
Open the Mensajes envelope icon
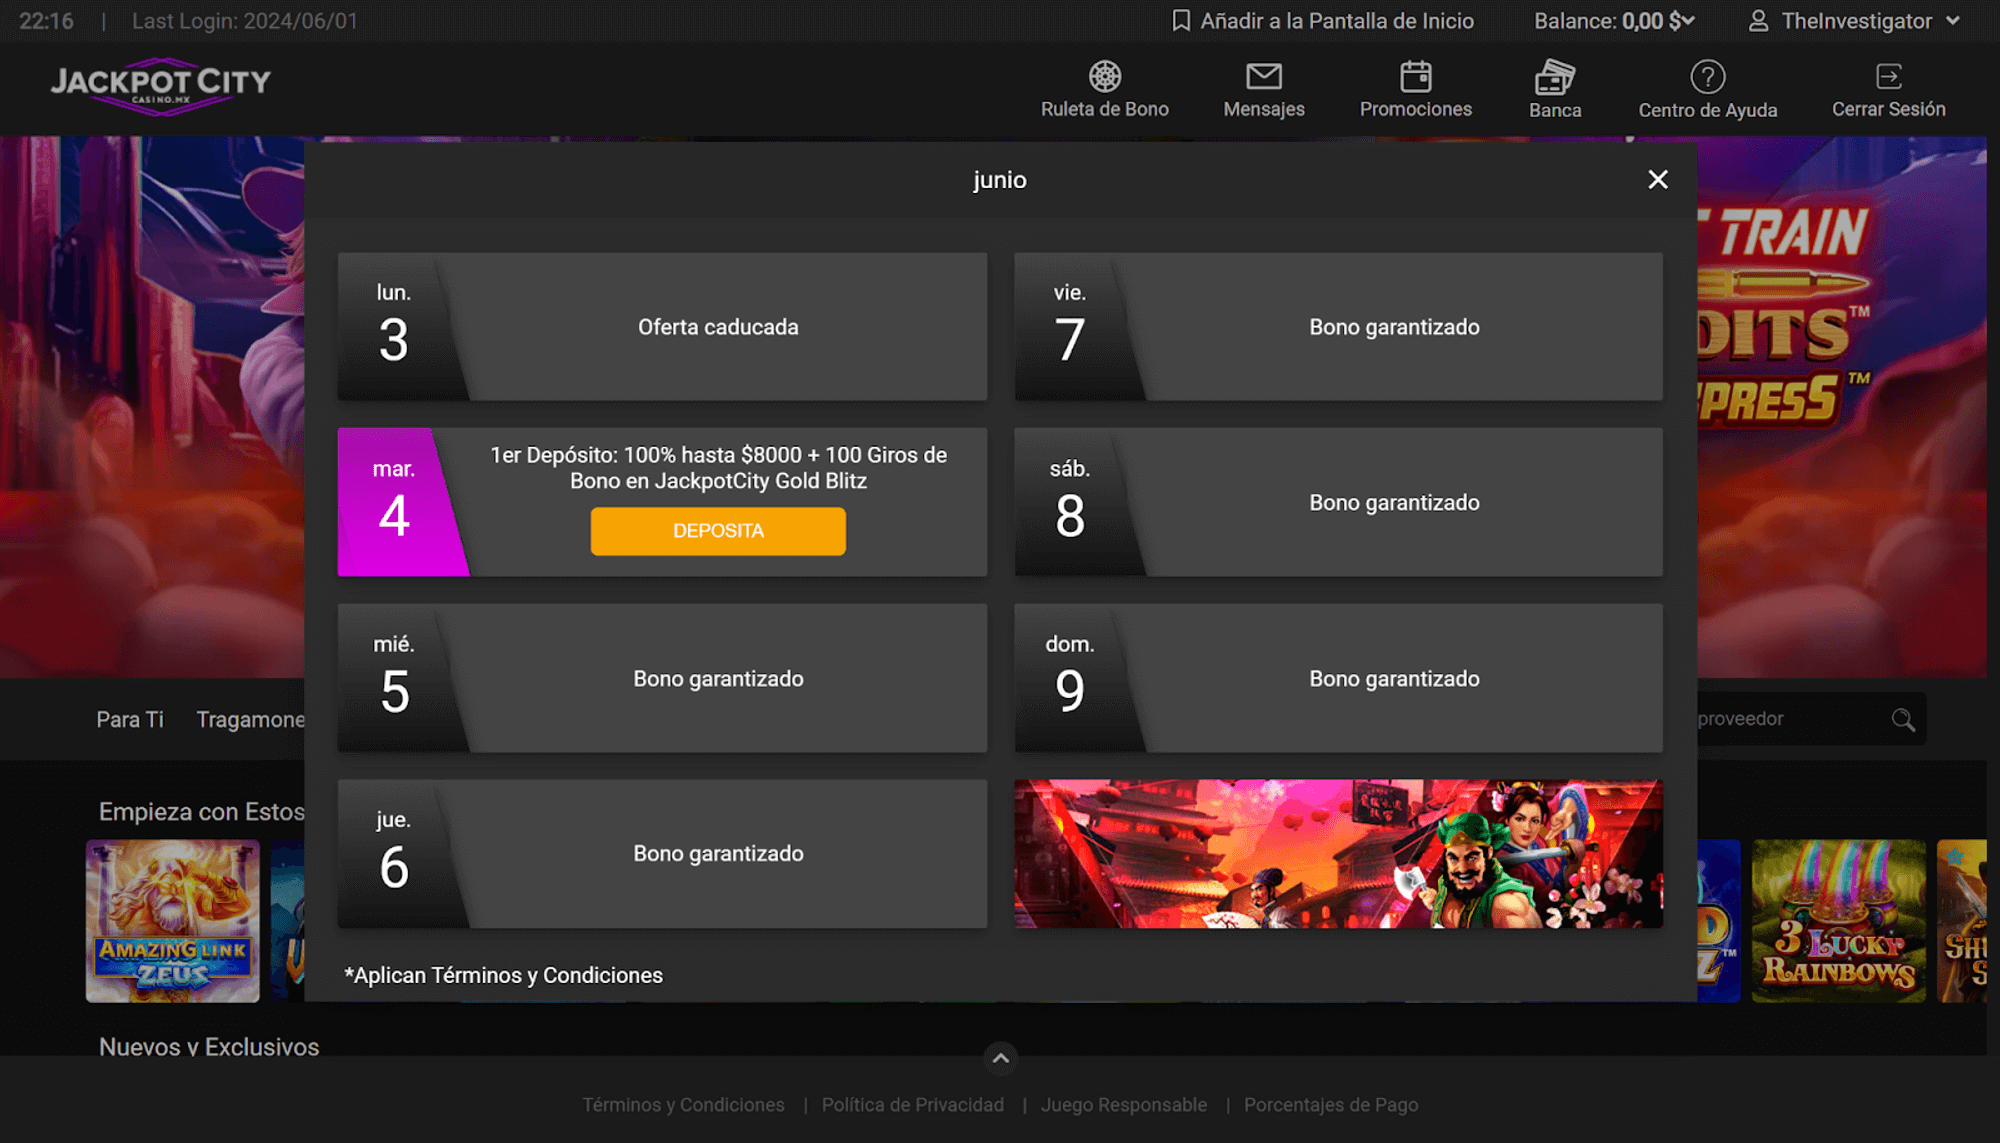(1263, 77)
